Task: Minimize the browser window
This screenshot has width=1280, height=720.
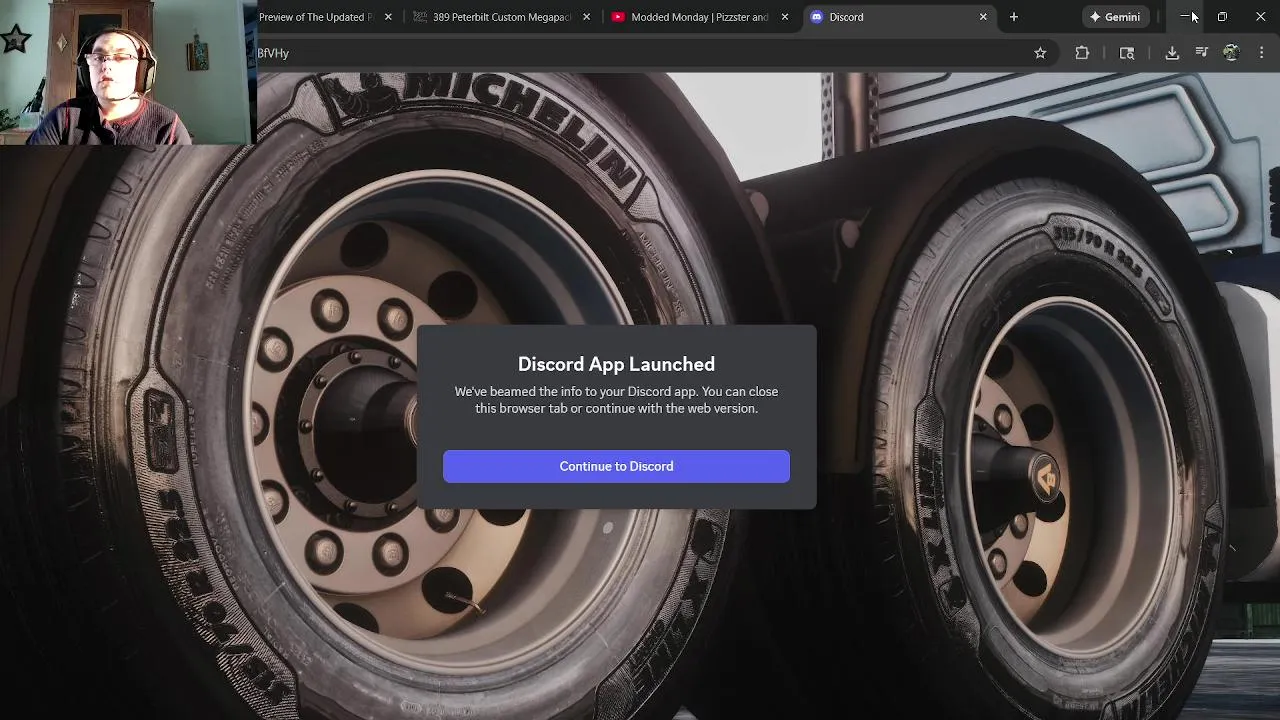Action: (x=1185, y=17)
